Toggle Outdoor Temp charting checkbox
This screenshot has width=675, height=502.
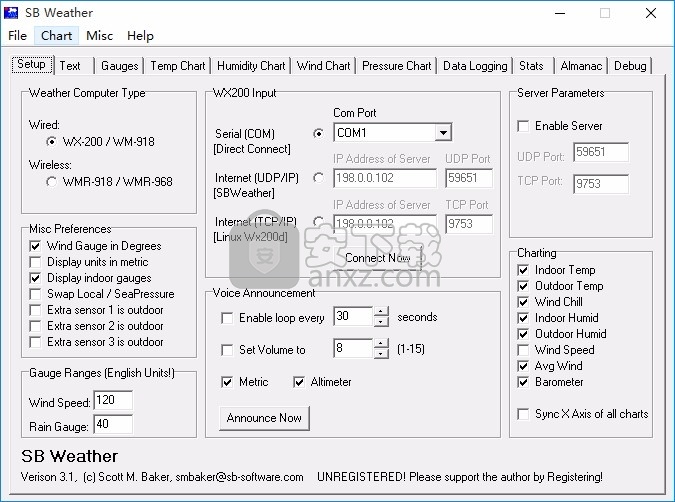(523, 286)
